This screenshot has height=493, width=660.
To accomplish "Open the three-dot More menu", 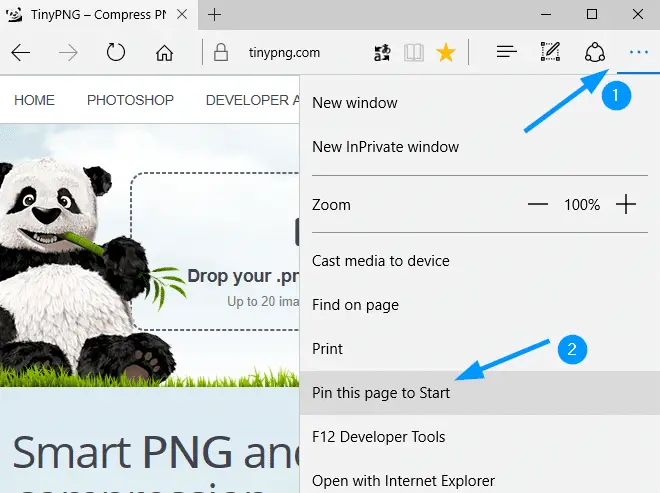I will (x=639, y=52).
